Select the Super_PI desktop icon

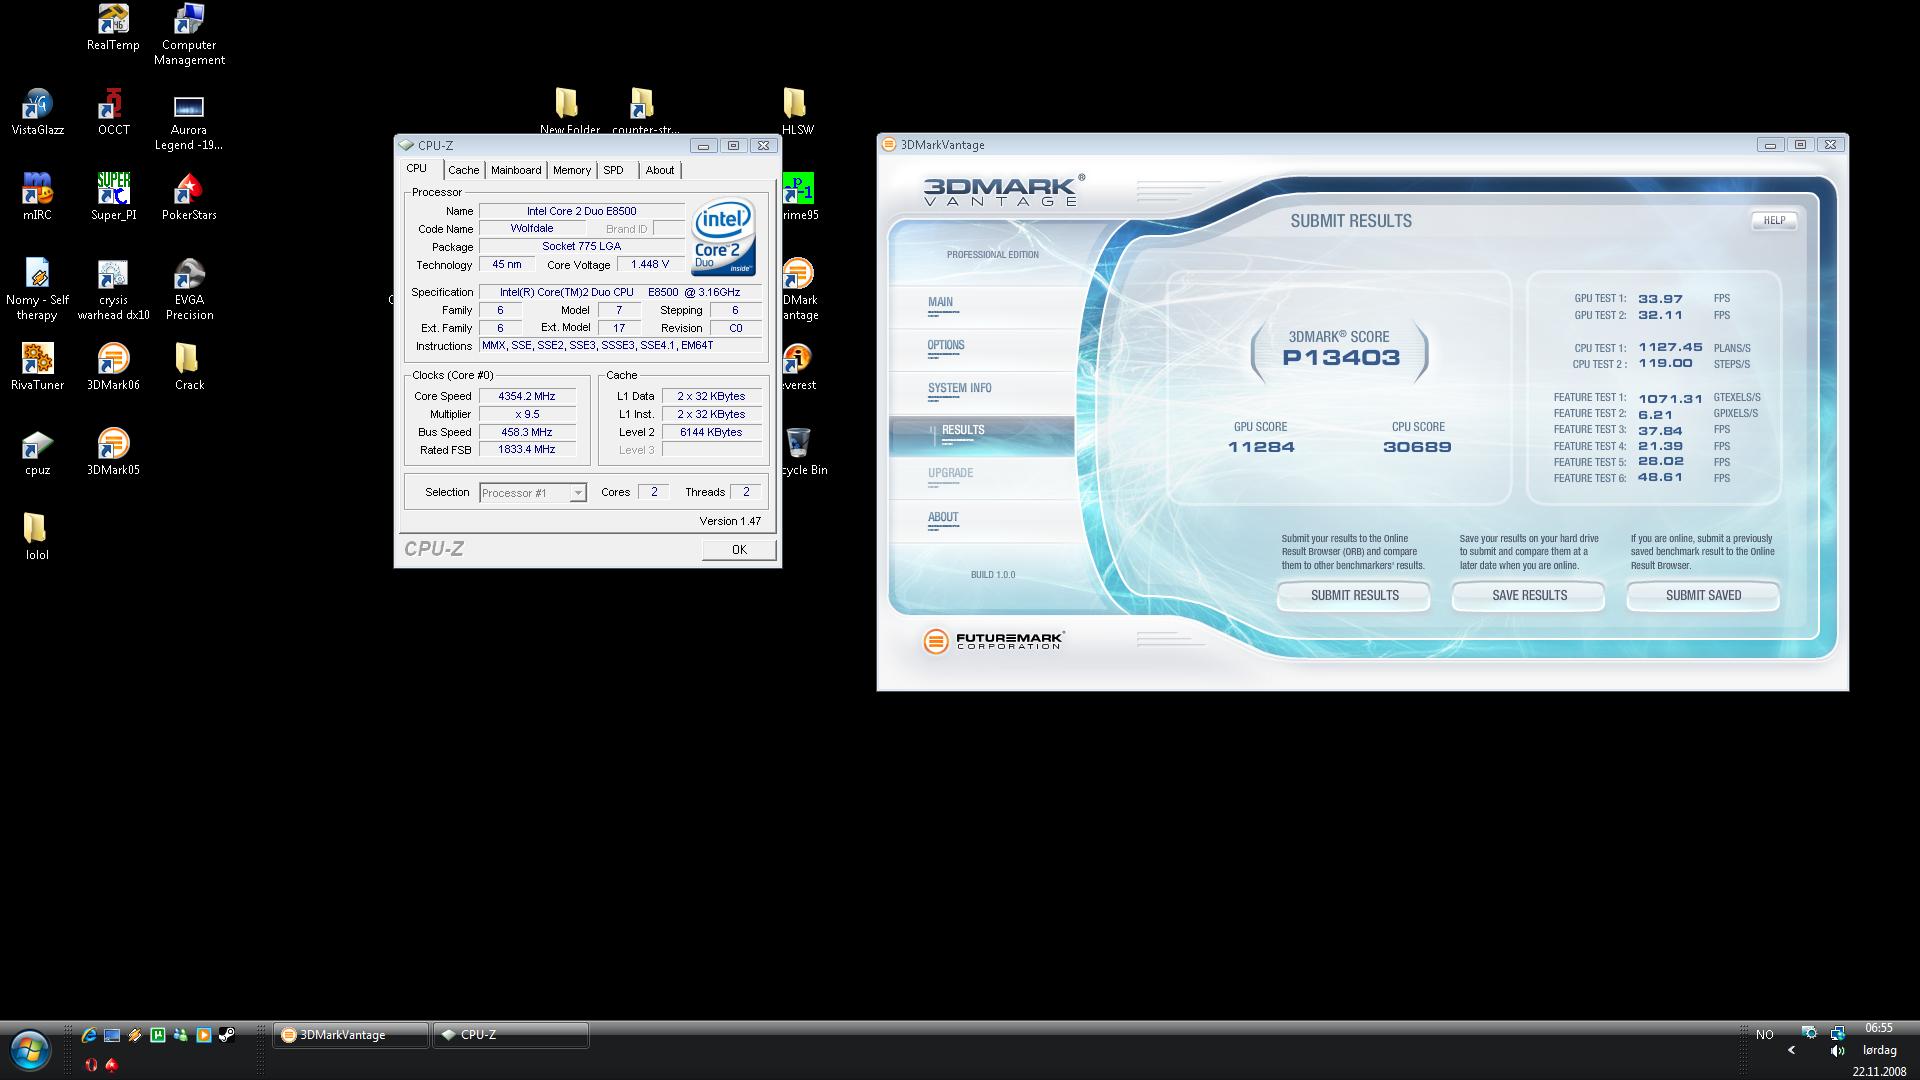113,197
